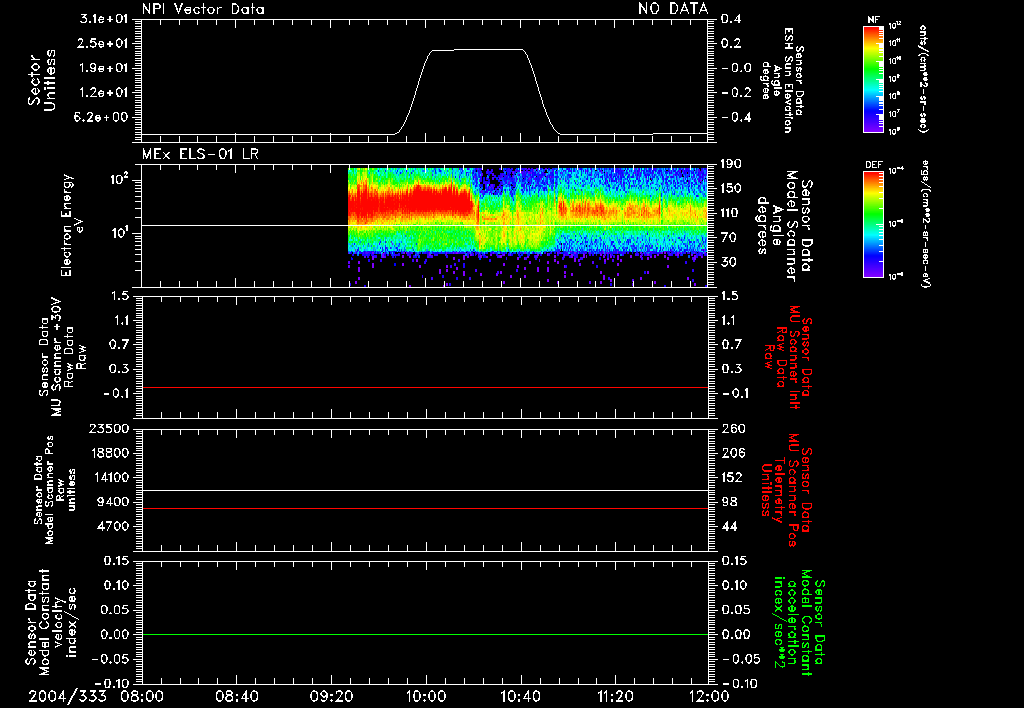The width and height of the screenshot is (1024, 708).
Task: Click the 11:20 time axis label
Action: (615, 697)
